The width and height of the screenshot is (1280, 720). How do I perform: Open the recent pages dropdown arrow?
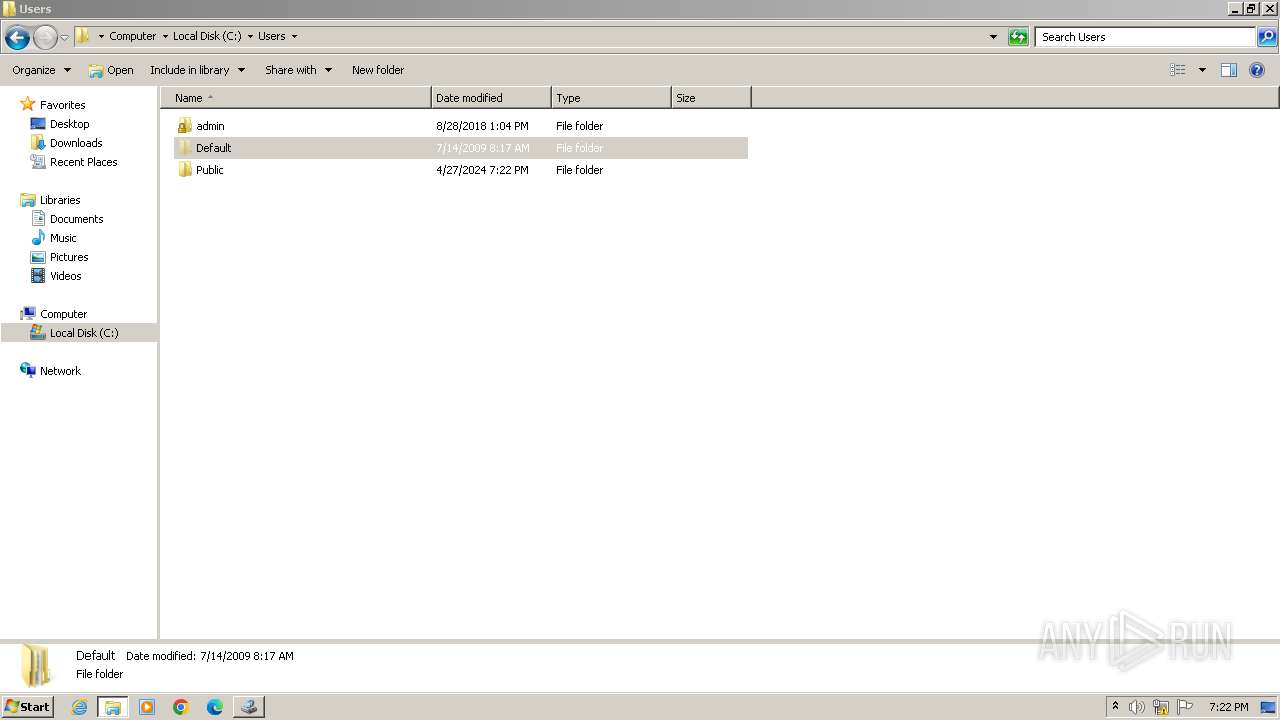tap(65, 38)
